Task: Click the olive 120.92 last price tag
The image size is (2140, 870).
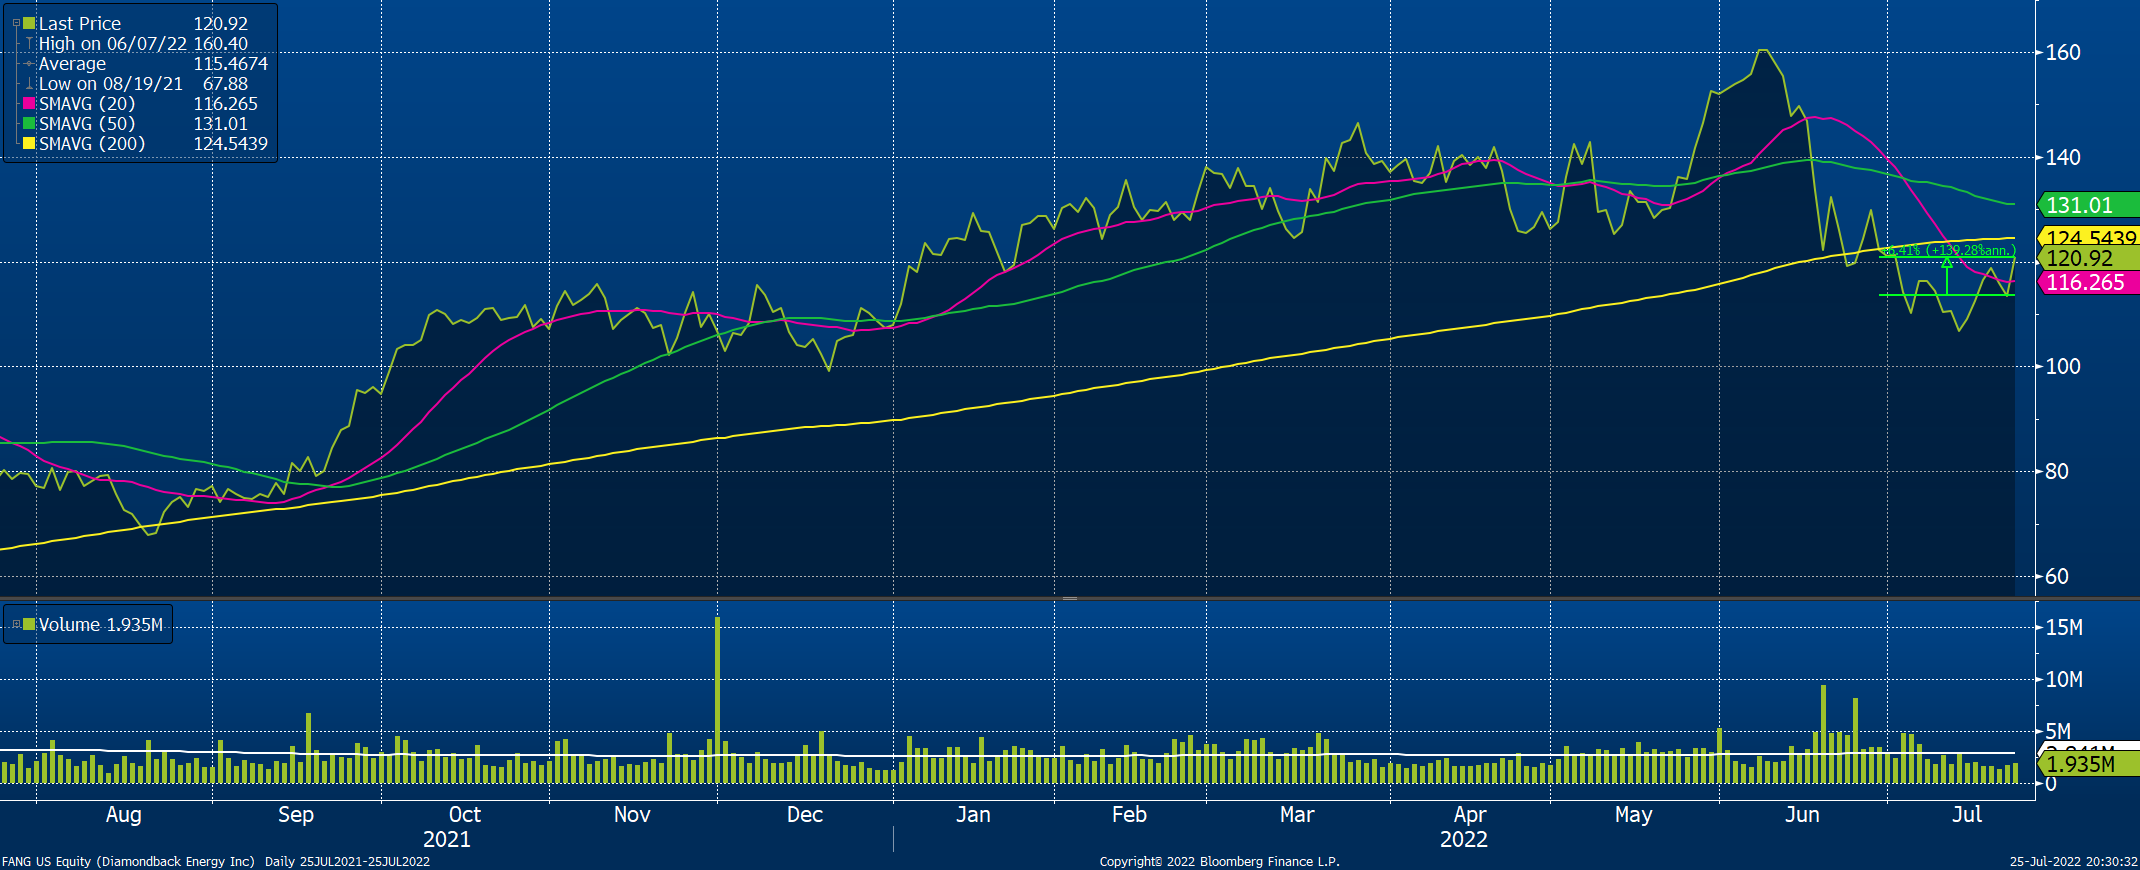Action: 2088,258
